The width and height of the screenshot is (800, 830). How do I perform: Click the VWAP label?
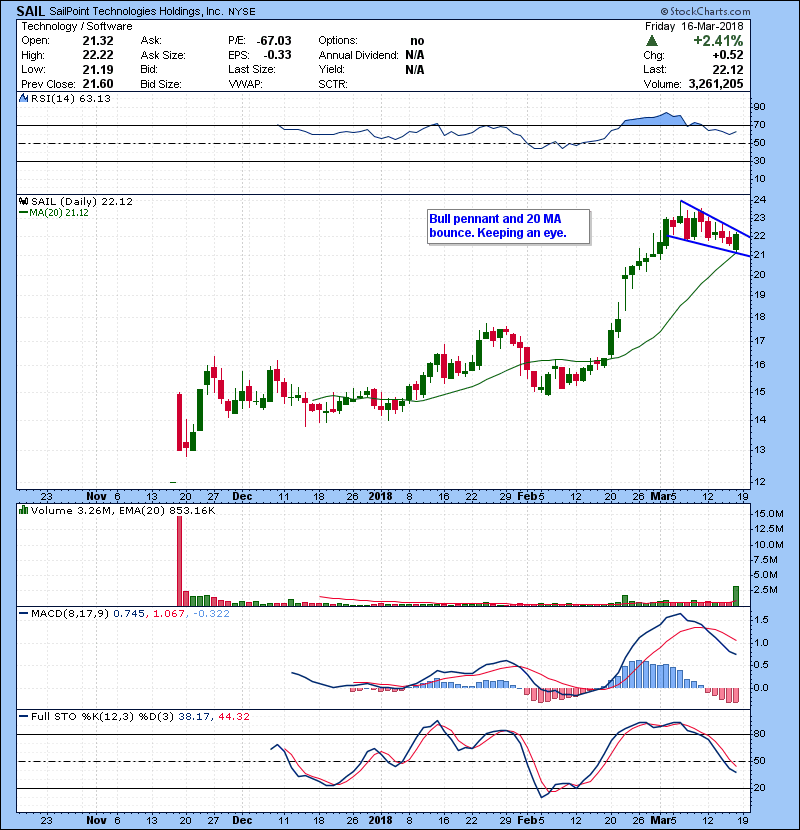(x=246, y=84)
